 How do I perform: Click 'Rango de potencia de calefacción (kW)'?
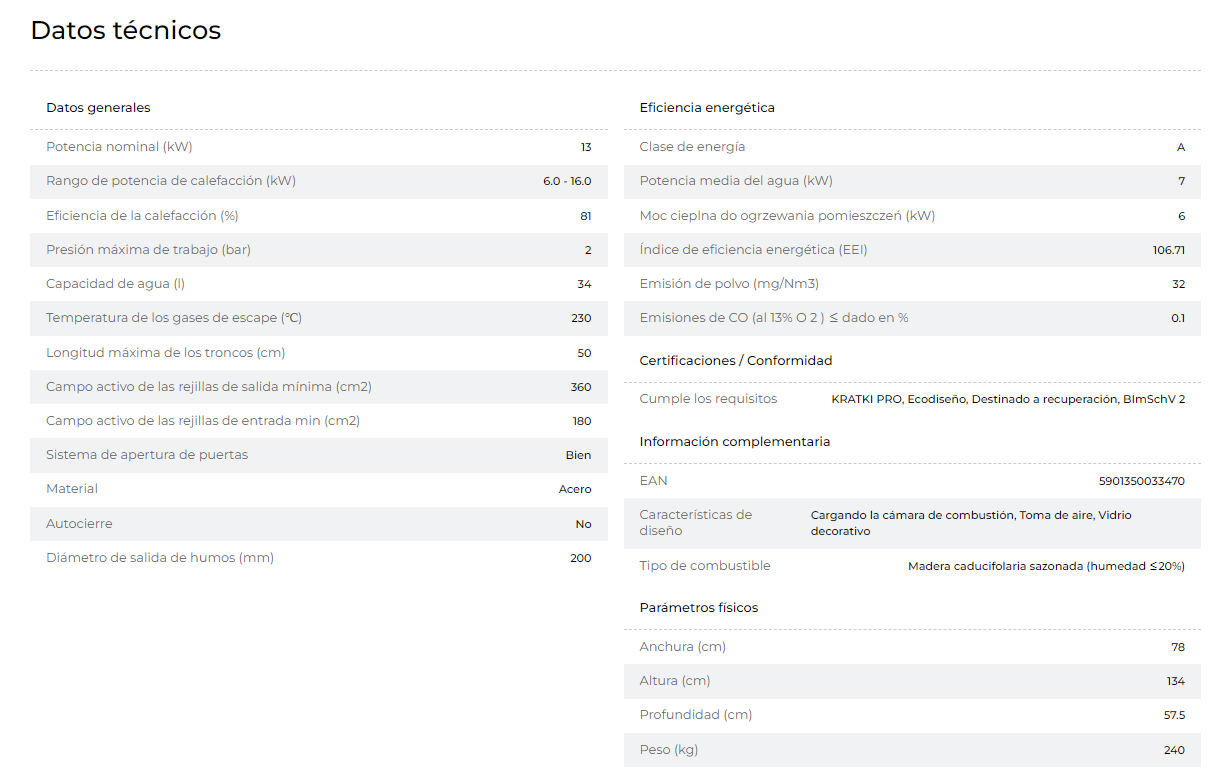point(171,181)
